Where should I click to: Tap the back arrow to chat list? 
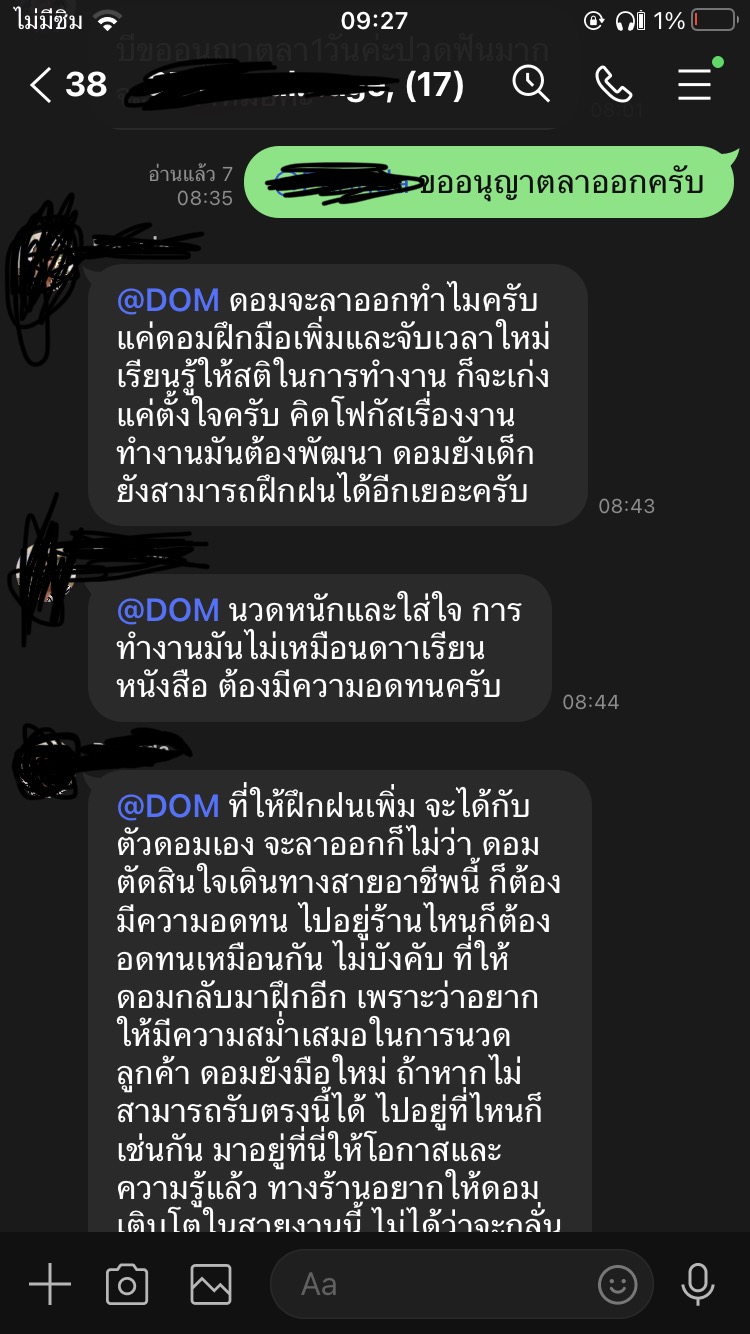(40, 85)
